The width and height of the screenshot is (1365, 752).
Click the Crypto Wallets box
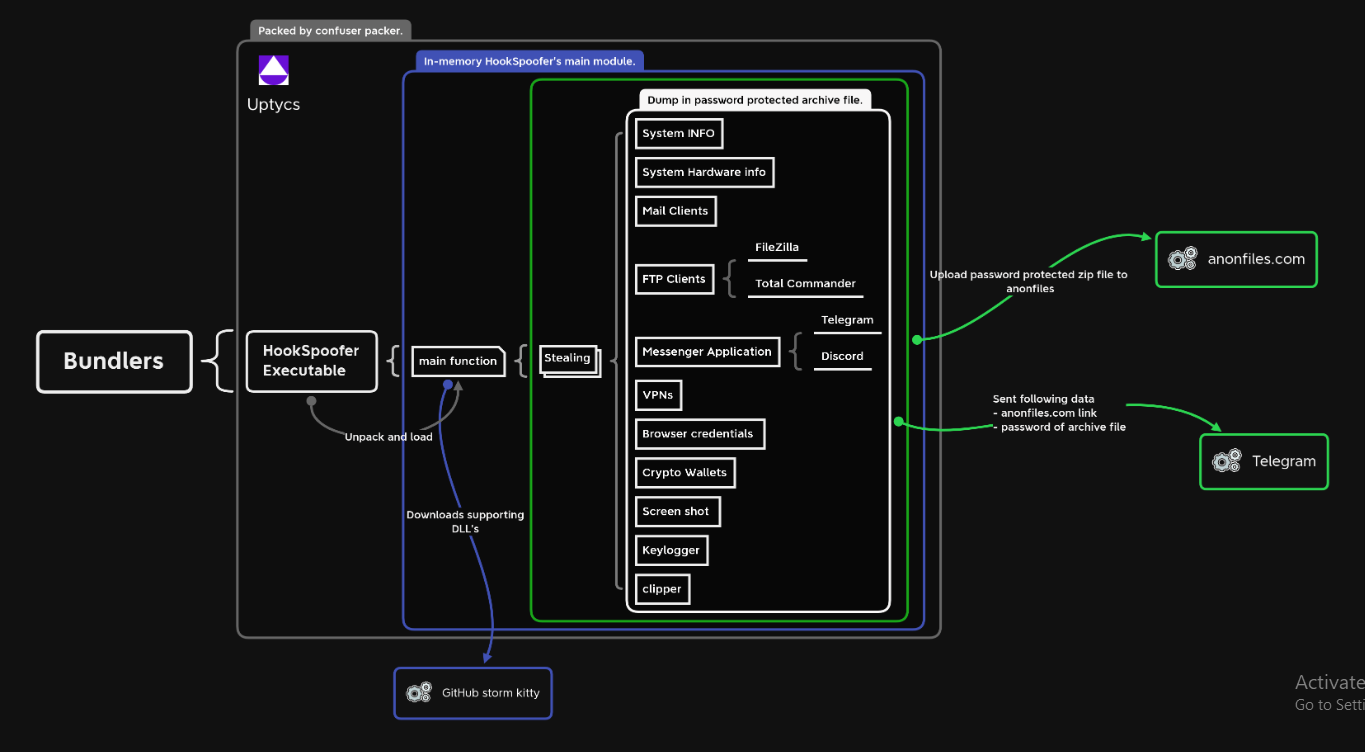point(684,473)
